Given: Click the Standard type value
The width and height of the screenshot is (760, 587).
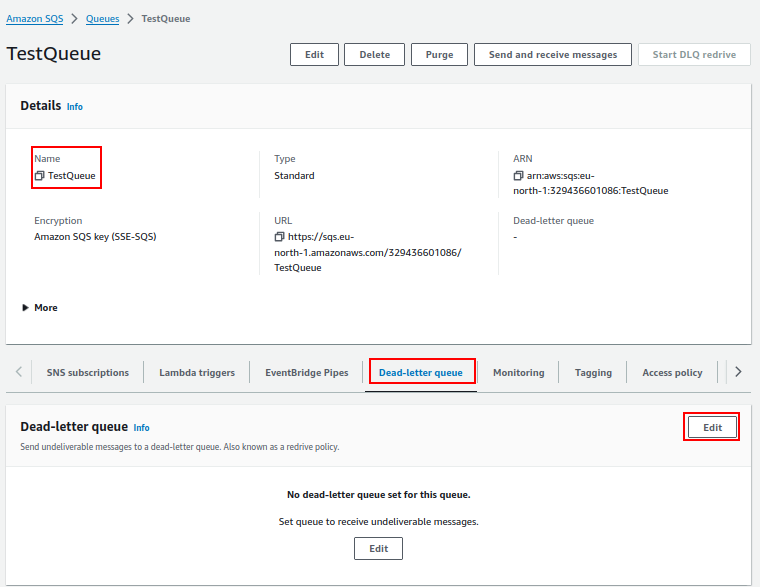Looking at the screenshot, I should tap(294, 175).
